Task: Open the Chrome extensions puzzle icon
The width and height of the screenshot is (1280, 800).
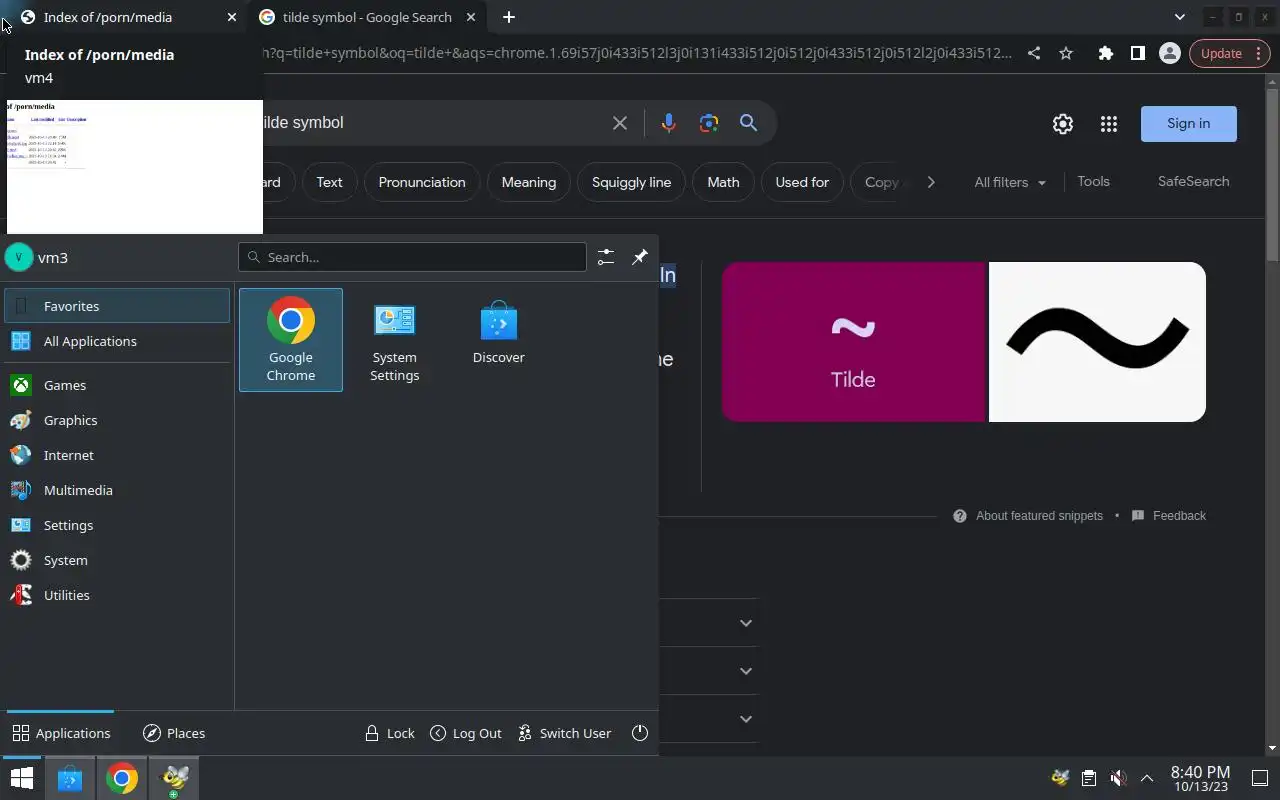Action: click(1106, 53)
